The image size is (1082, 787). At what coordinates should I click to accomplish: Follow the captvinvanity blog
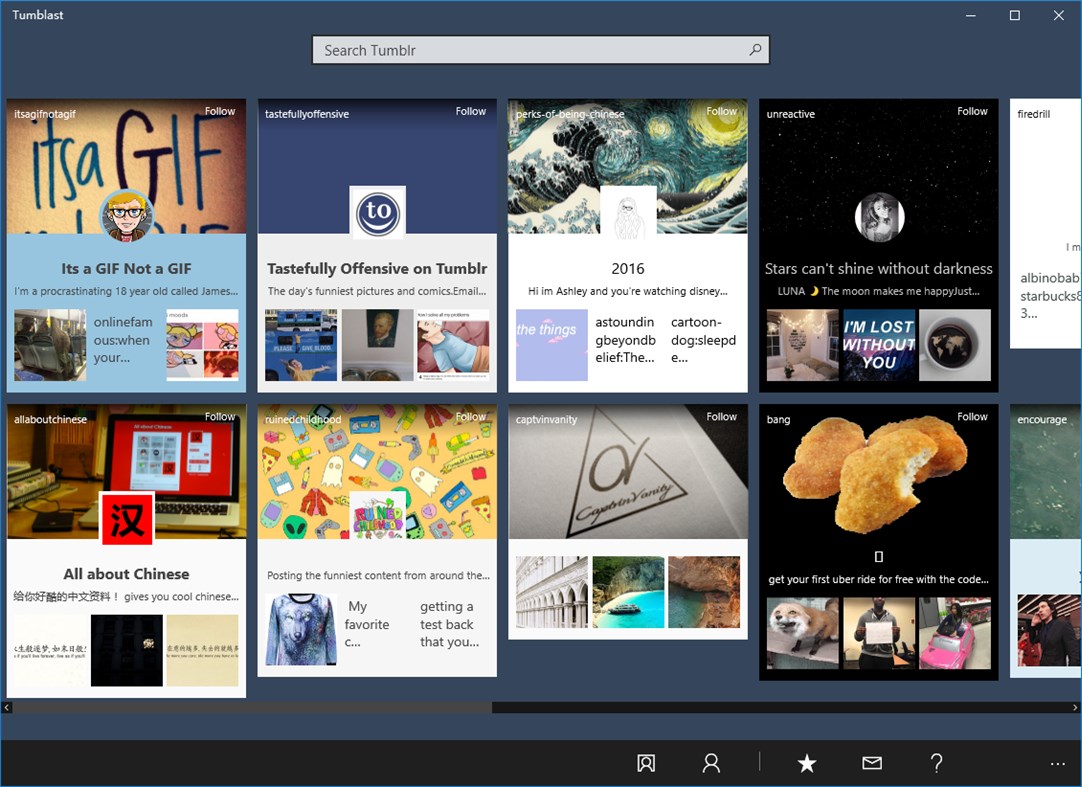(x=722, y=418)
